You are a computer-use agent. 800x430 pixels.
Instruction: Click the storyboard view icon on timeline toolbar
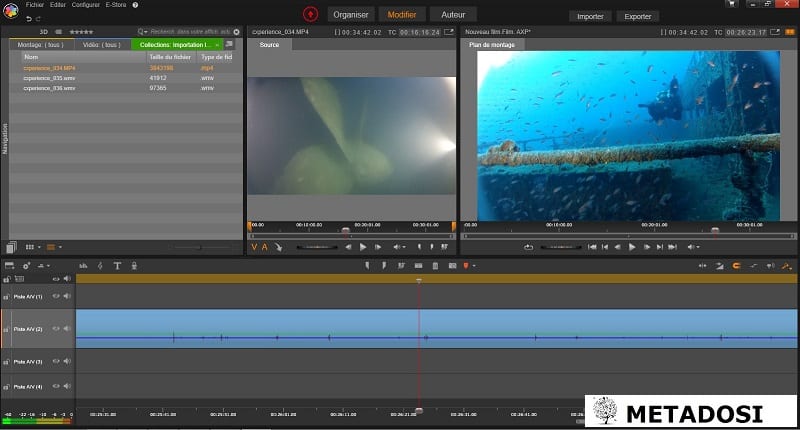9,266
